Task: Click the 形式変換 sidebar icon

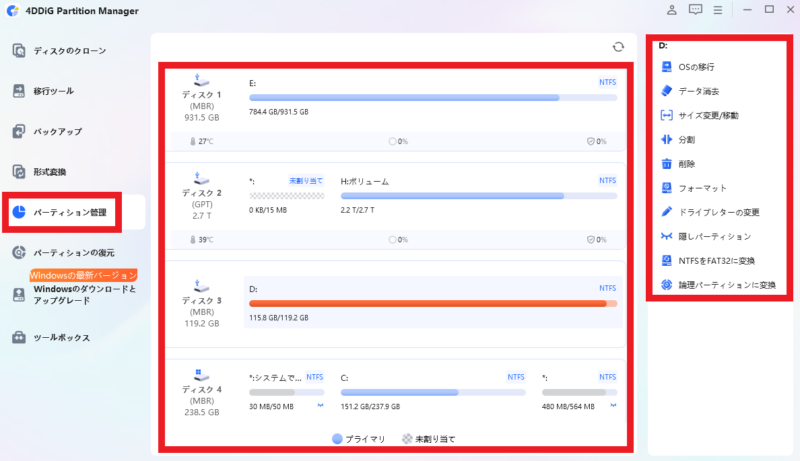Action: (x=19, y=172)
